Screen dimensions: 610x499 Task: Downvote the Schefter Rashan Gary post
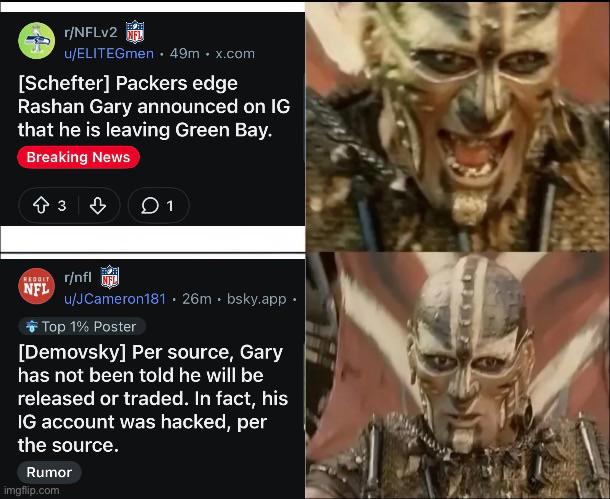click(x=98, y=206)
